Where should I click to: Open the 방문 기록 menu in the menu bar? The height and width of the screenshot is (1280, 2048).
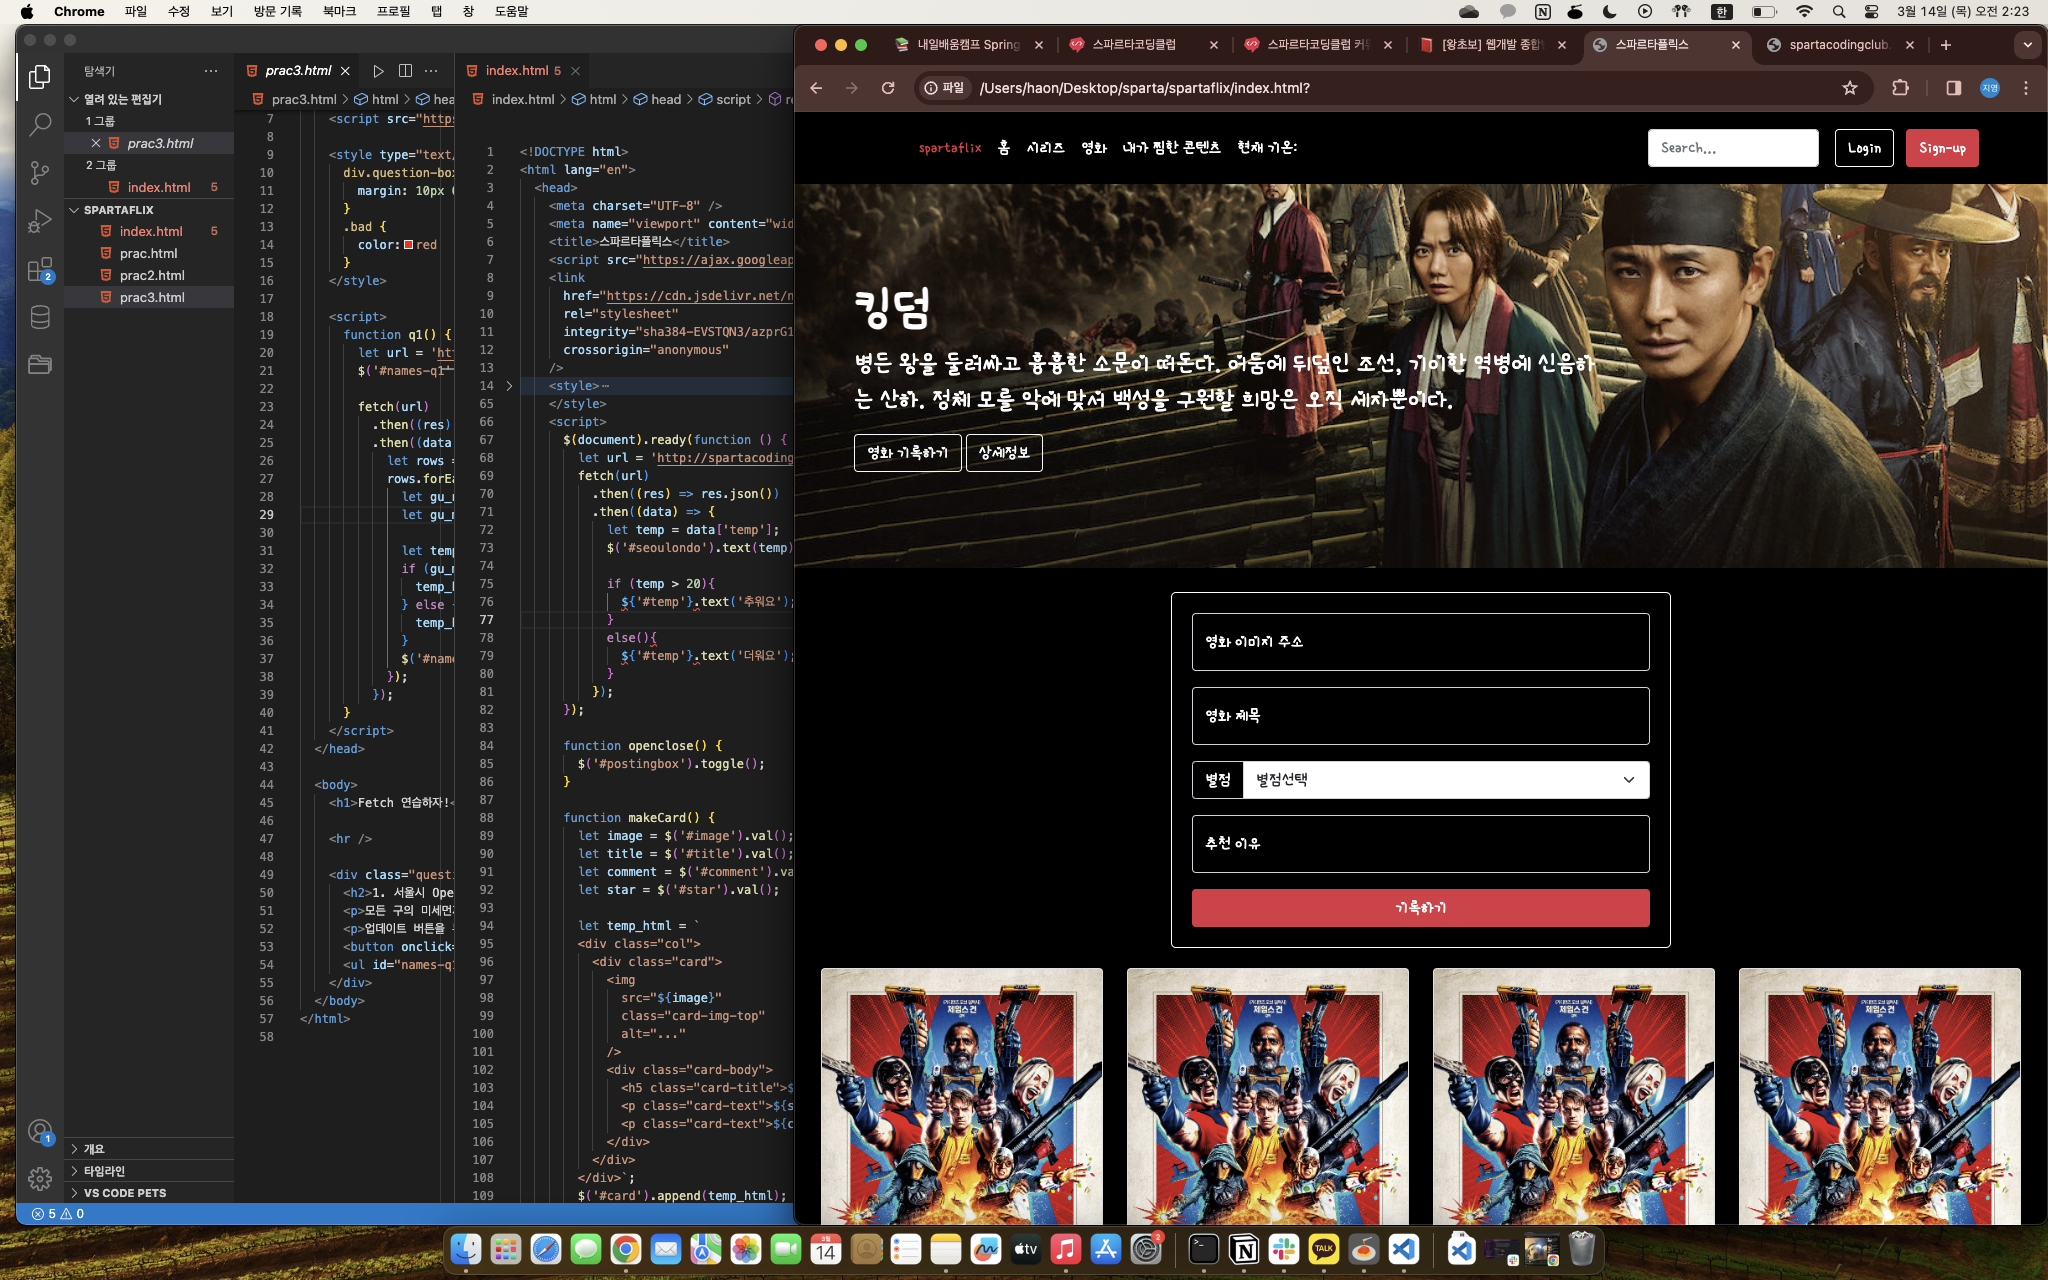(277, 12)
